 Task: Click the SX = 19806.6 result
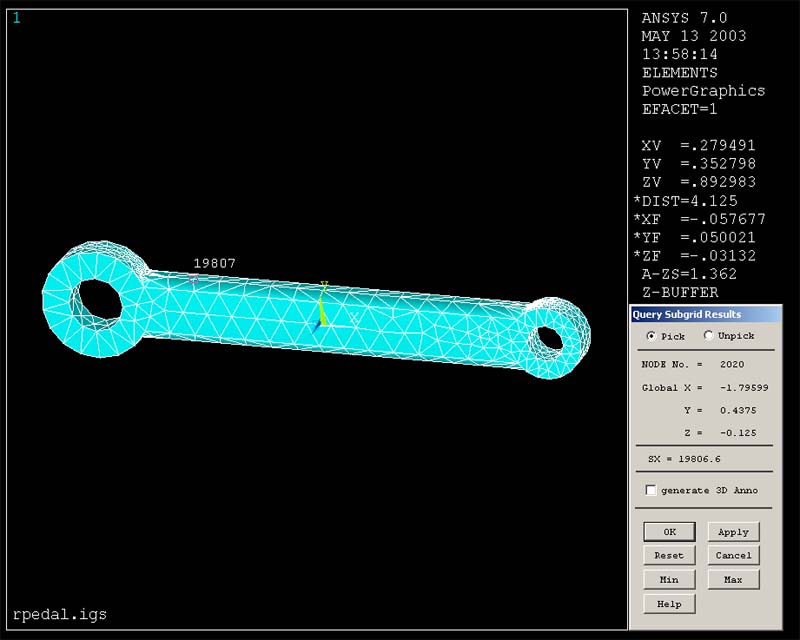coord(684,459)
